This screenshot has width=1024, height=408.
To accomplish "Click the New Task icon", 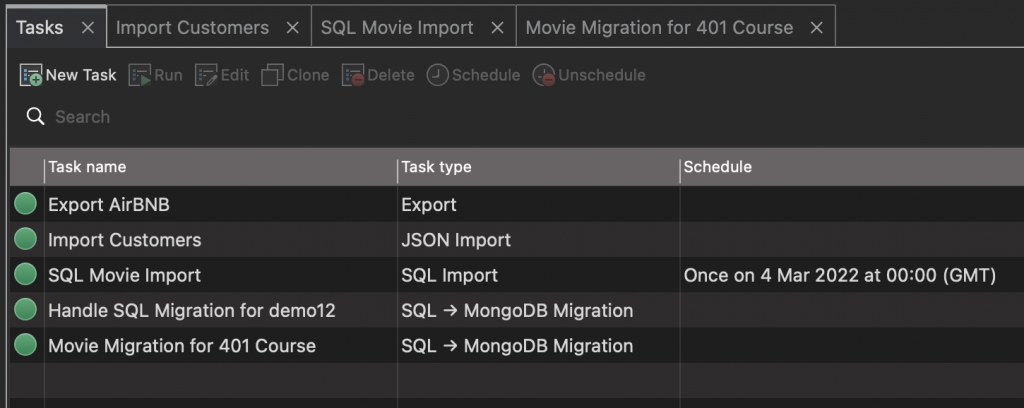I will pyautogui.click(x=31, y=75).
